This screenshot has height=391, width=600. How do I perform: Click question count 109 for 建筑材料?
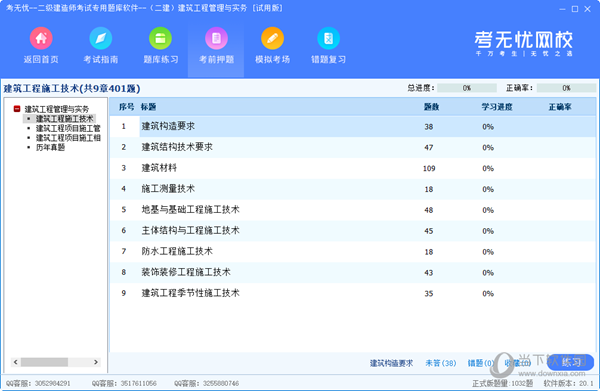(x=429, y=168)
